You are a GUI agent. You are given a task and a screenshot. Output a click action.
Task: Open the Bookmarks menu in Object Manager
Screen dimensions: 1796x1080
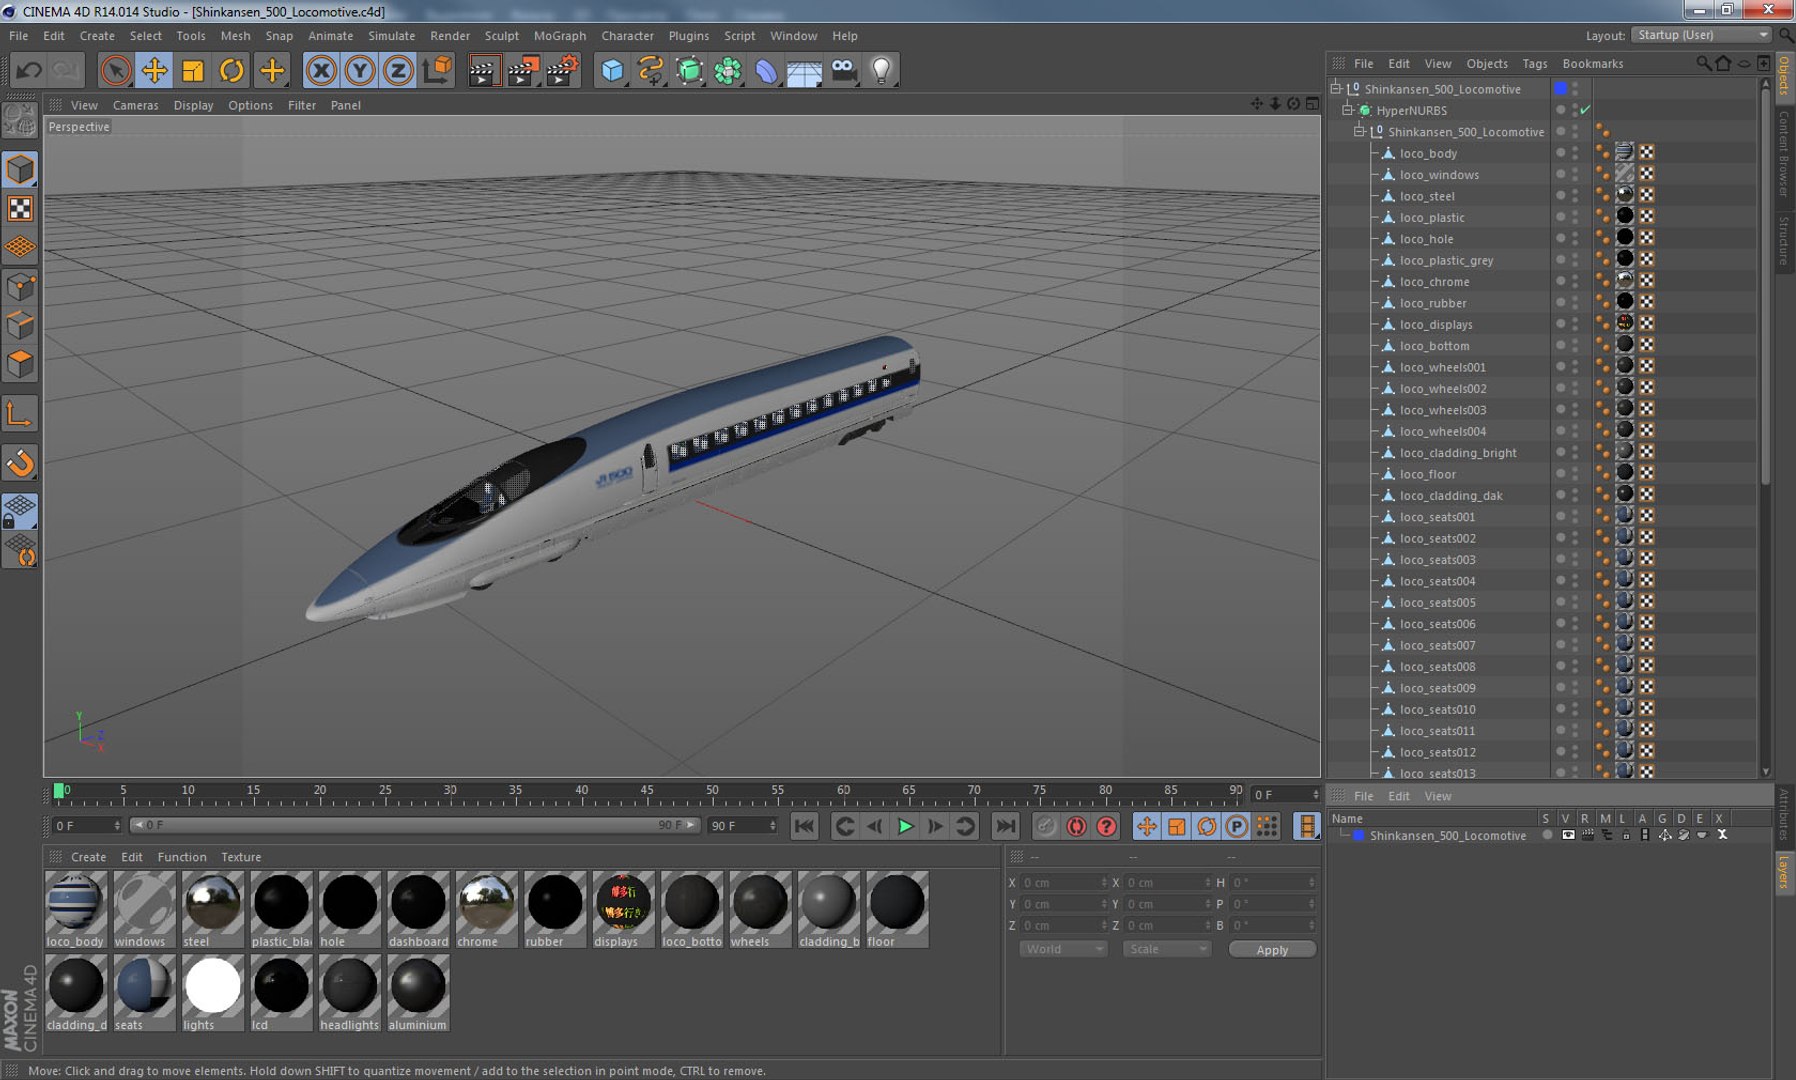click(1593, 64)
